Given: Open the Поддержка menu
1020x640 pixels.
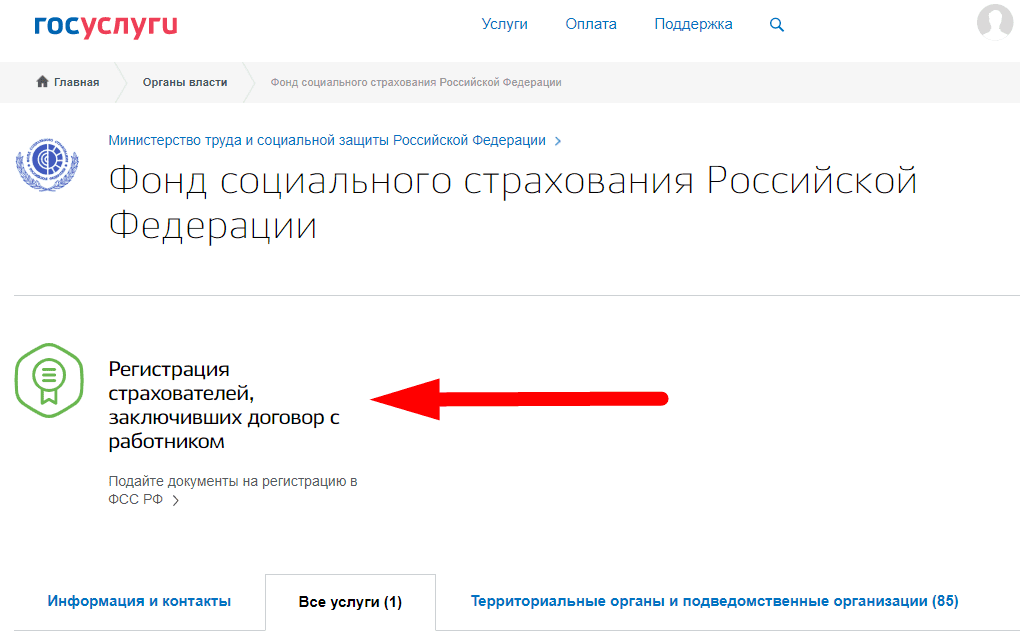Looking at the screenshot, I should coord(693,24).
